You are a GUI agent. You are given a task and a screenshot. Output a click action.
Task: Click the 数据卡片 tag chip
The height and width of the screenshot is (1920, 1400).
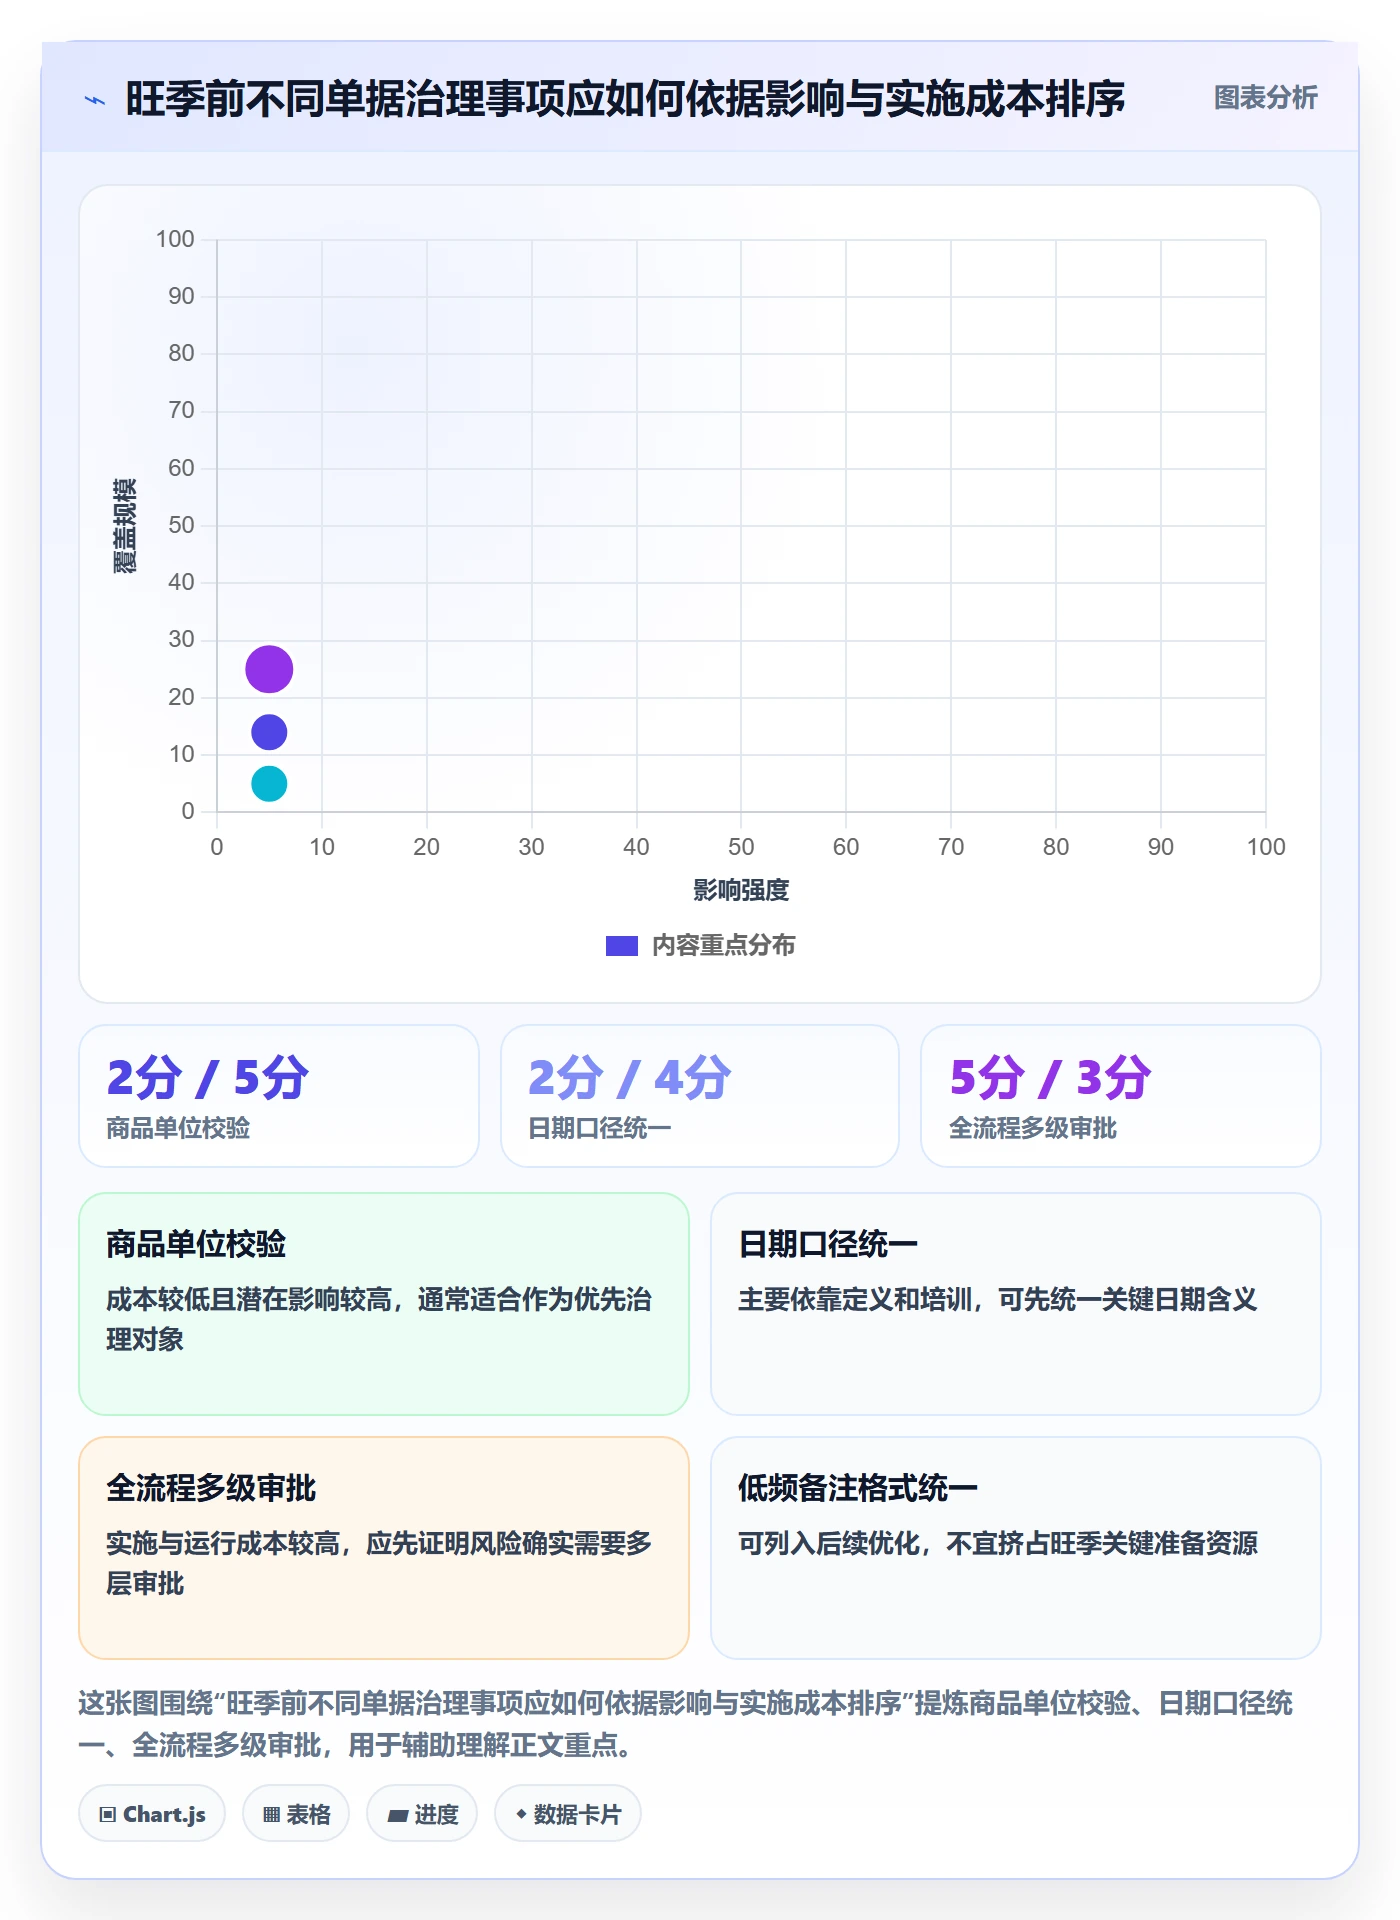568,1814
